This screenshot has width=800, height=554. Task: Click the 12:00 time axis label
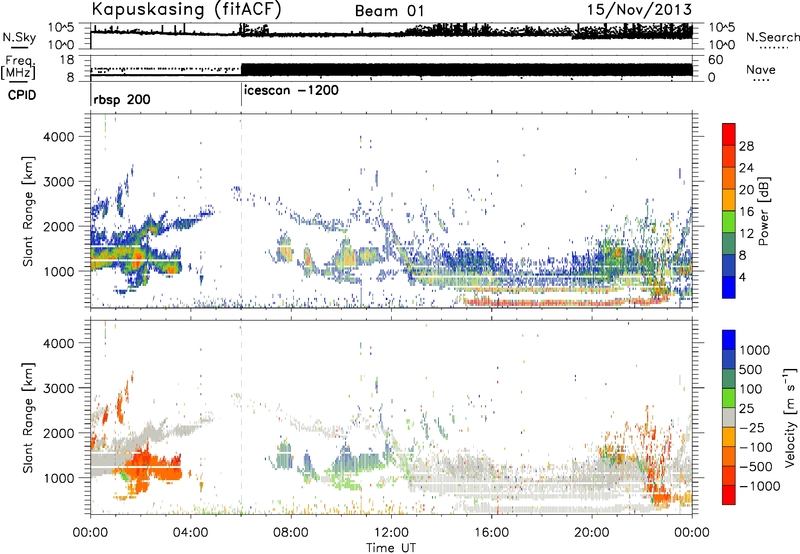[x=391, y=533]
